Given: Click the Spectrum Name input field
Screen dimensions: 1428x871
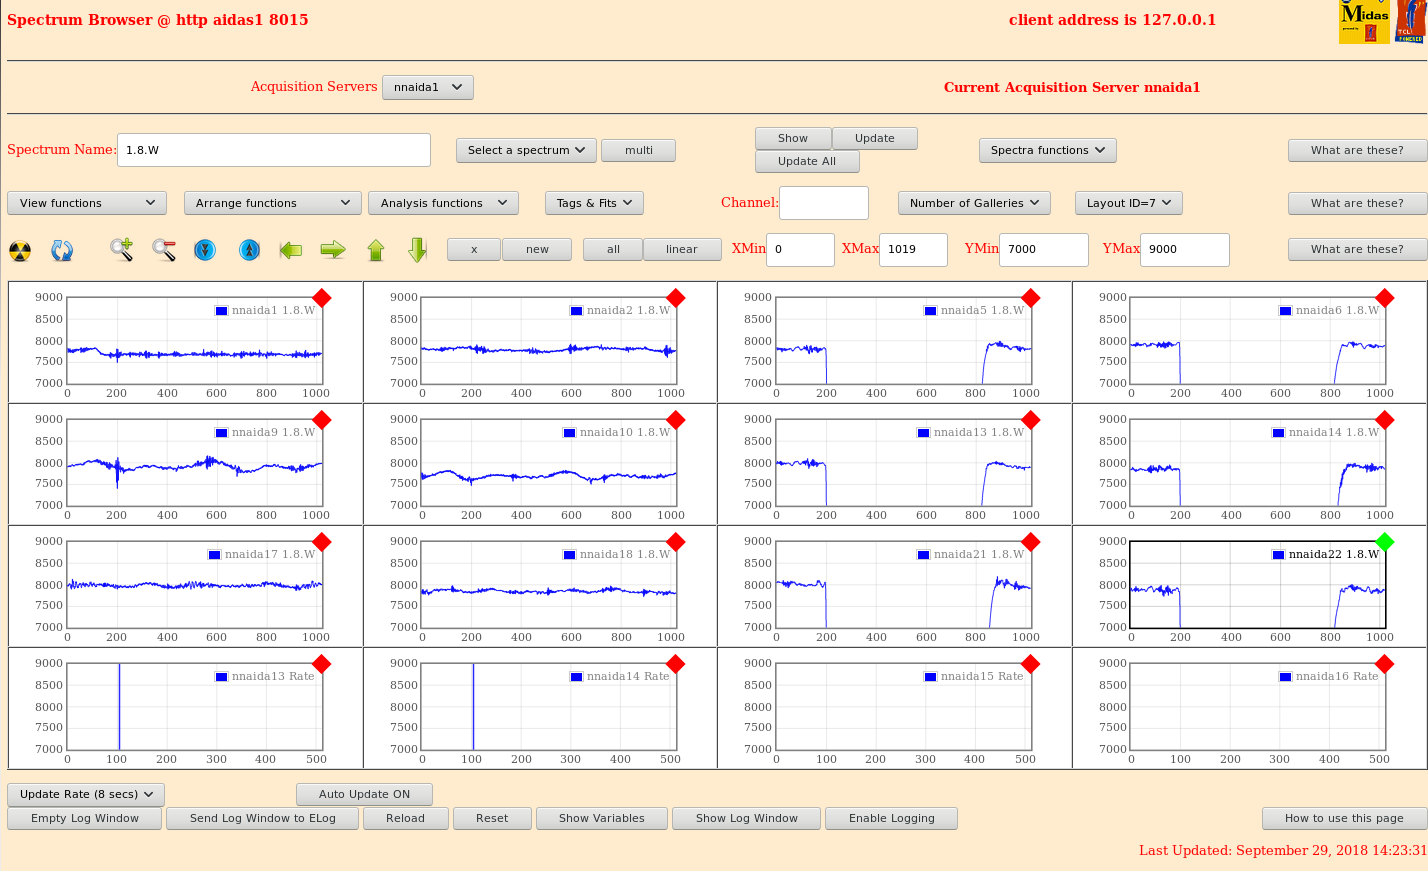Looking at the screenshot, I should click(273, 150).
